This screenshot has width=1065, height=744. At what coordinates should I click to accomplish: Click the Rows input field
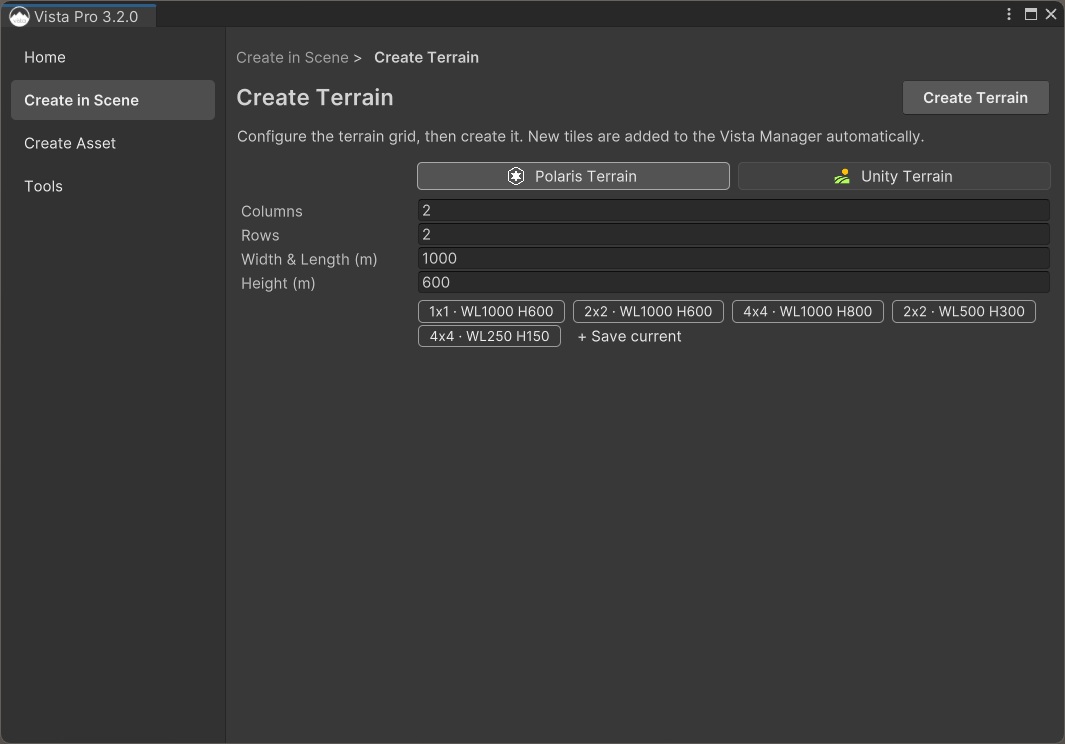[x=734, y=234]
